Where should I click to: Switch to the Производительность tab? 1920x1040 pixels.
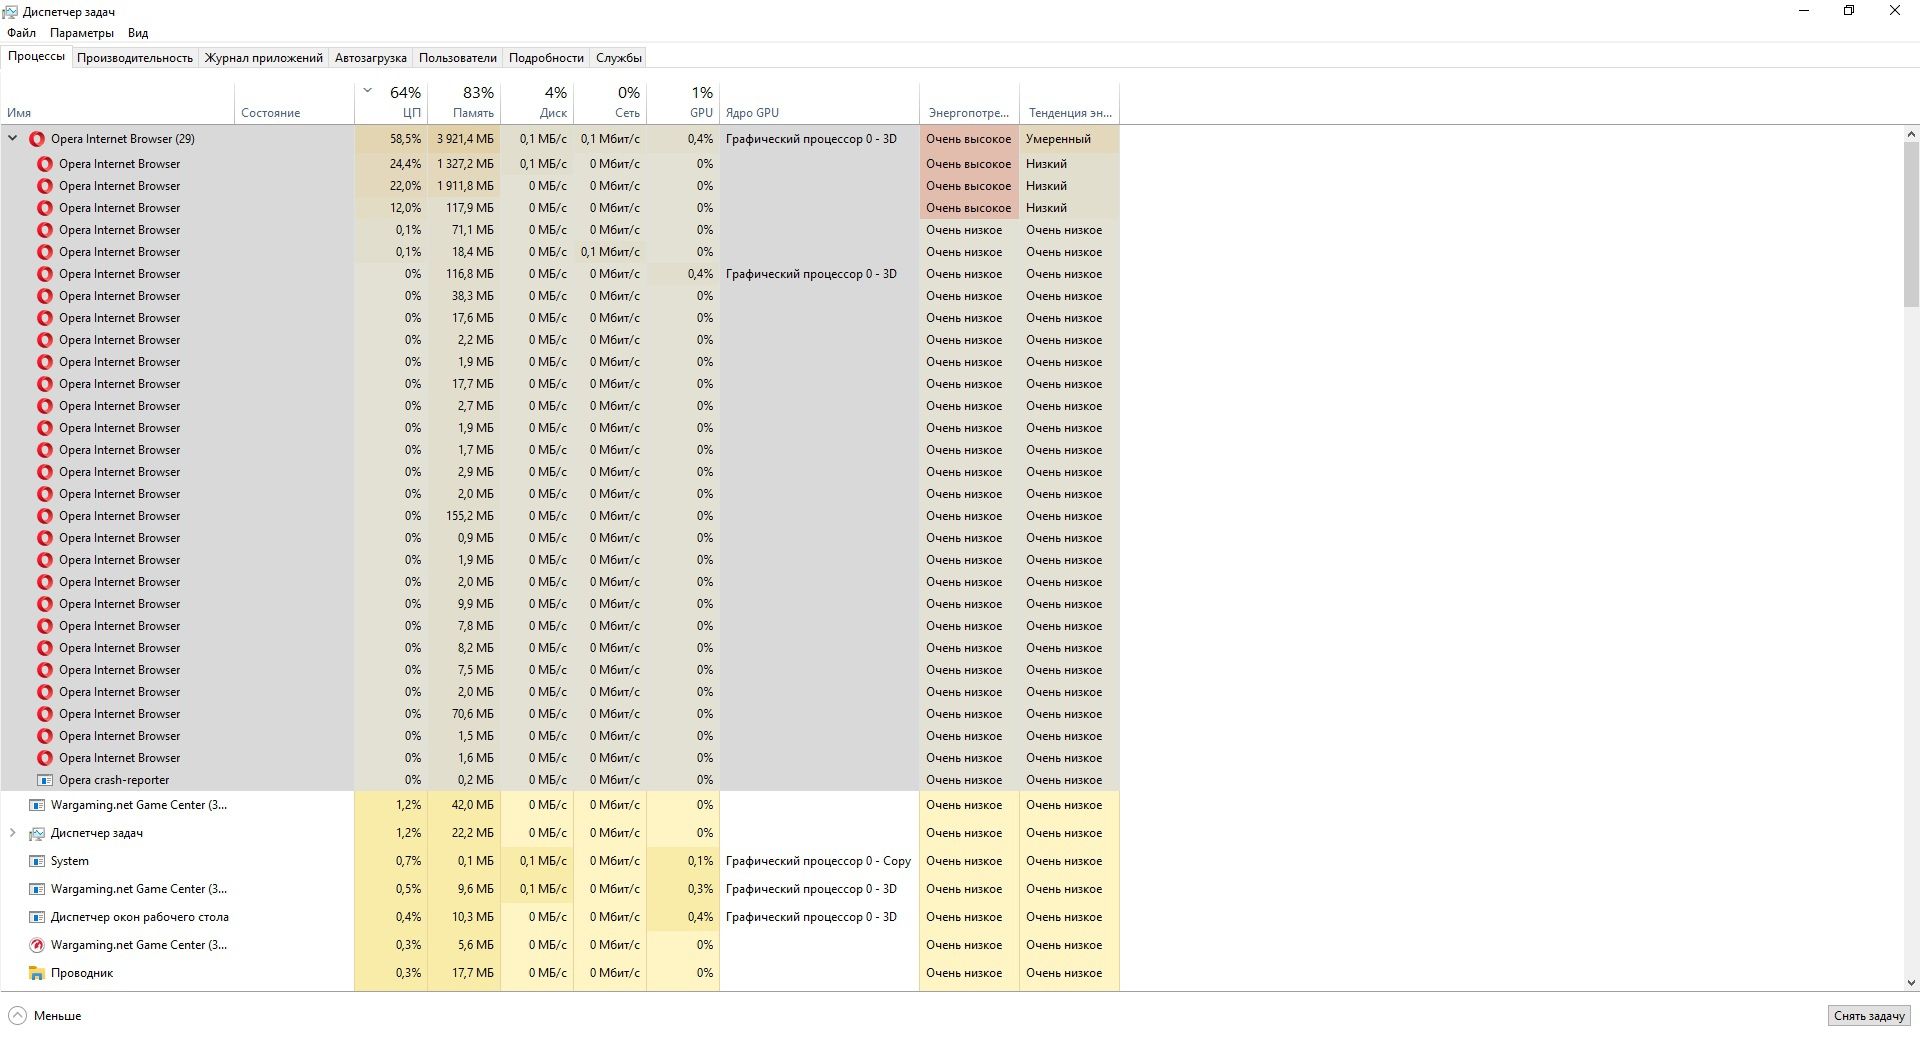pos(135,58)
